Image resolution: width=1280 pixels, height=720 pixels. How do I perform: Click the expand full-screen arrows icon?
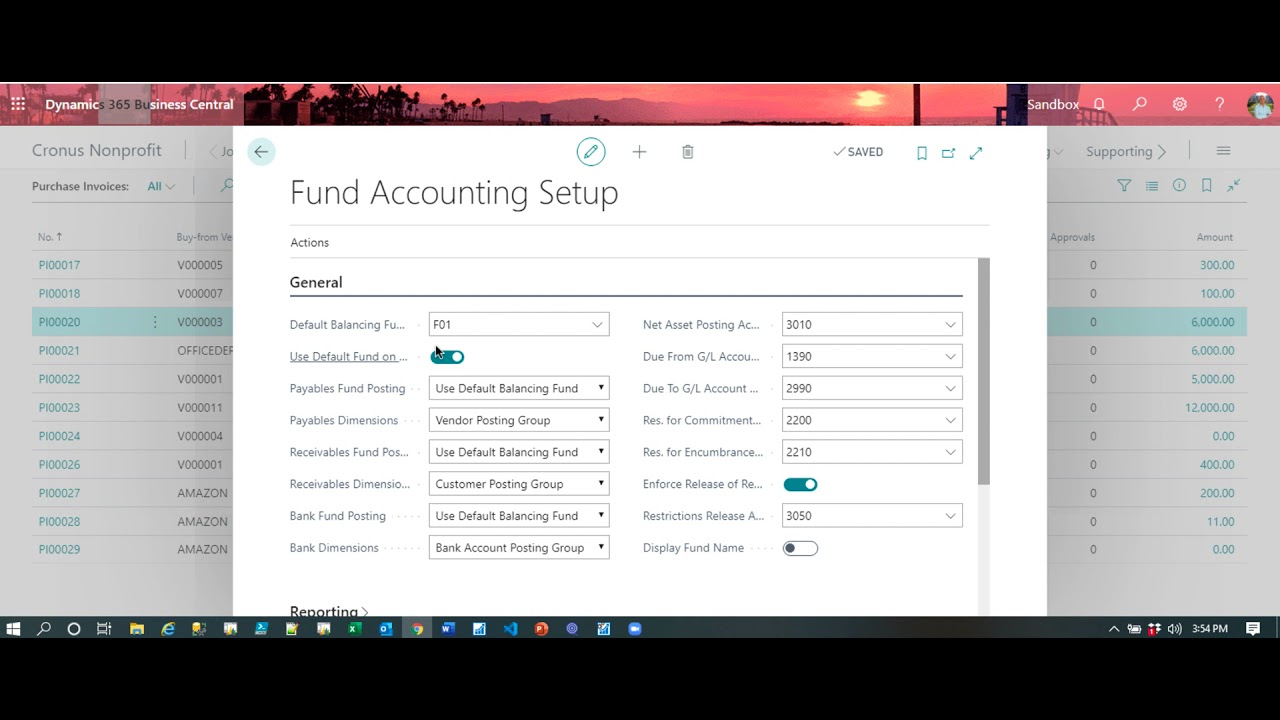point(976,153)
